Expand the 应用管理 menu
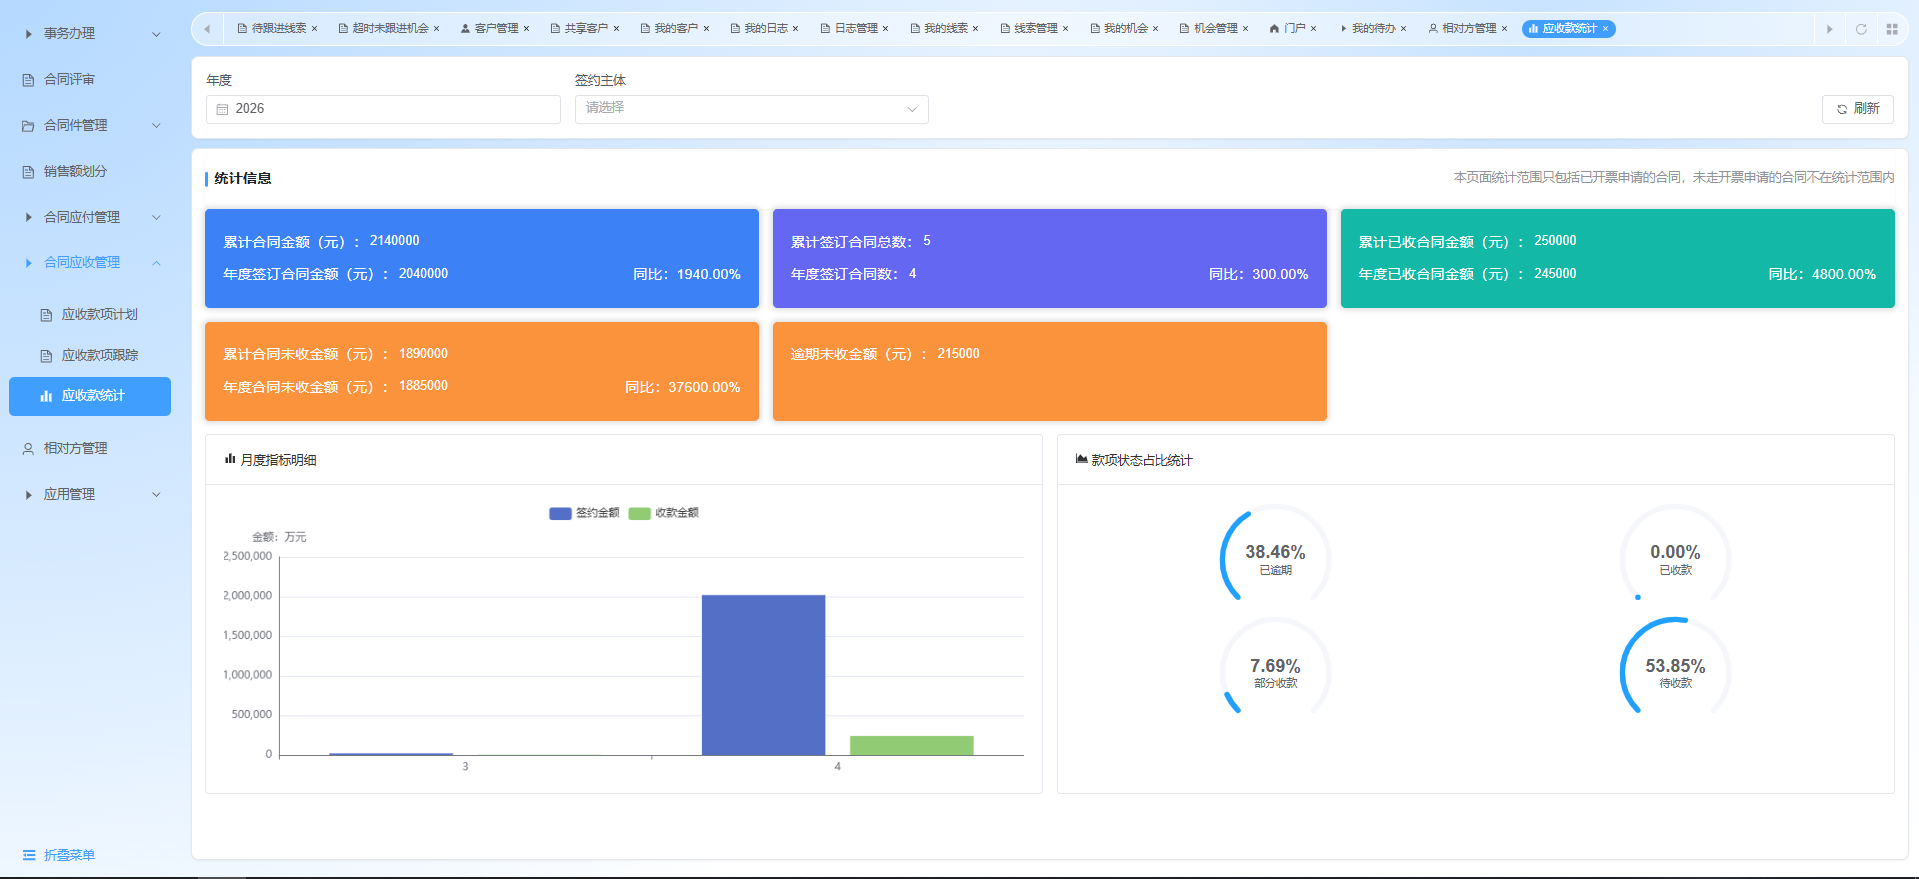1919x879 pixels. [92, 494]
